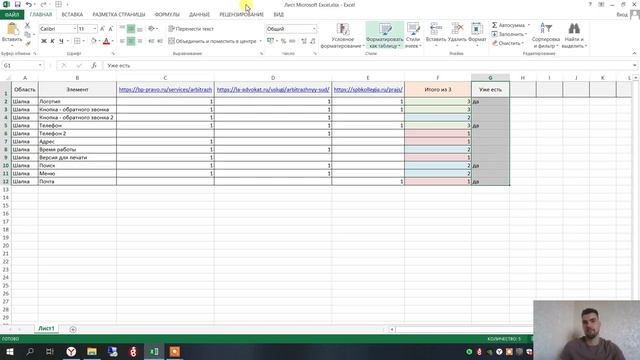Switch to РАЗМЕТКА СТРАНИЦЫ tab

click(119, 15)
